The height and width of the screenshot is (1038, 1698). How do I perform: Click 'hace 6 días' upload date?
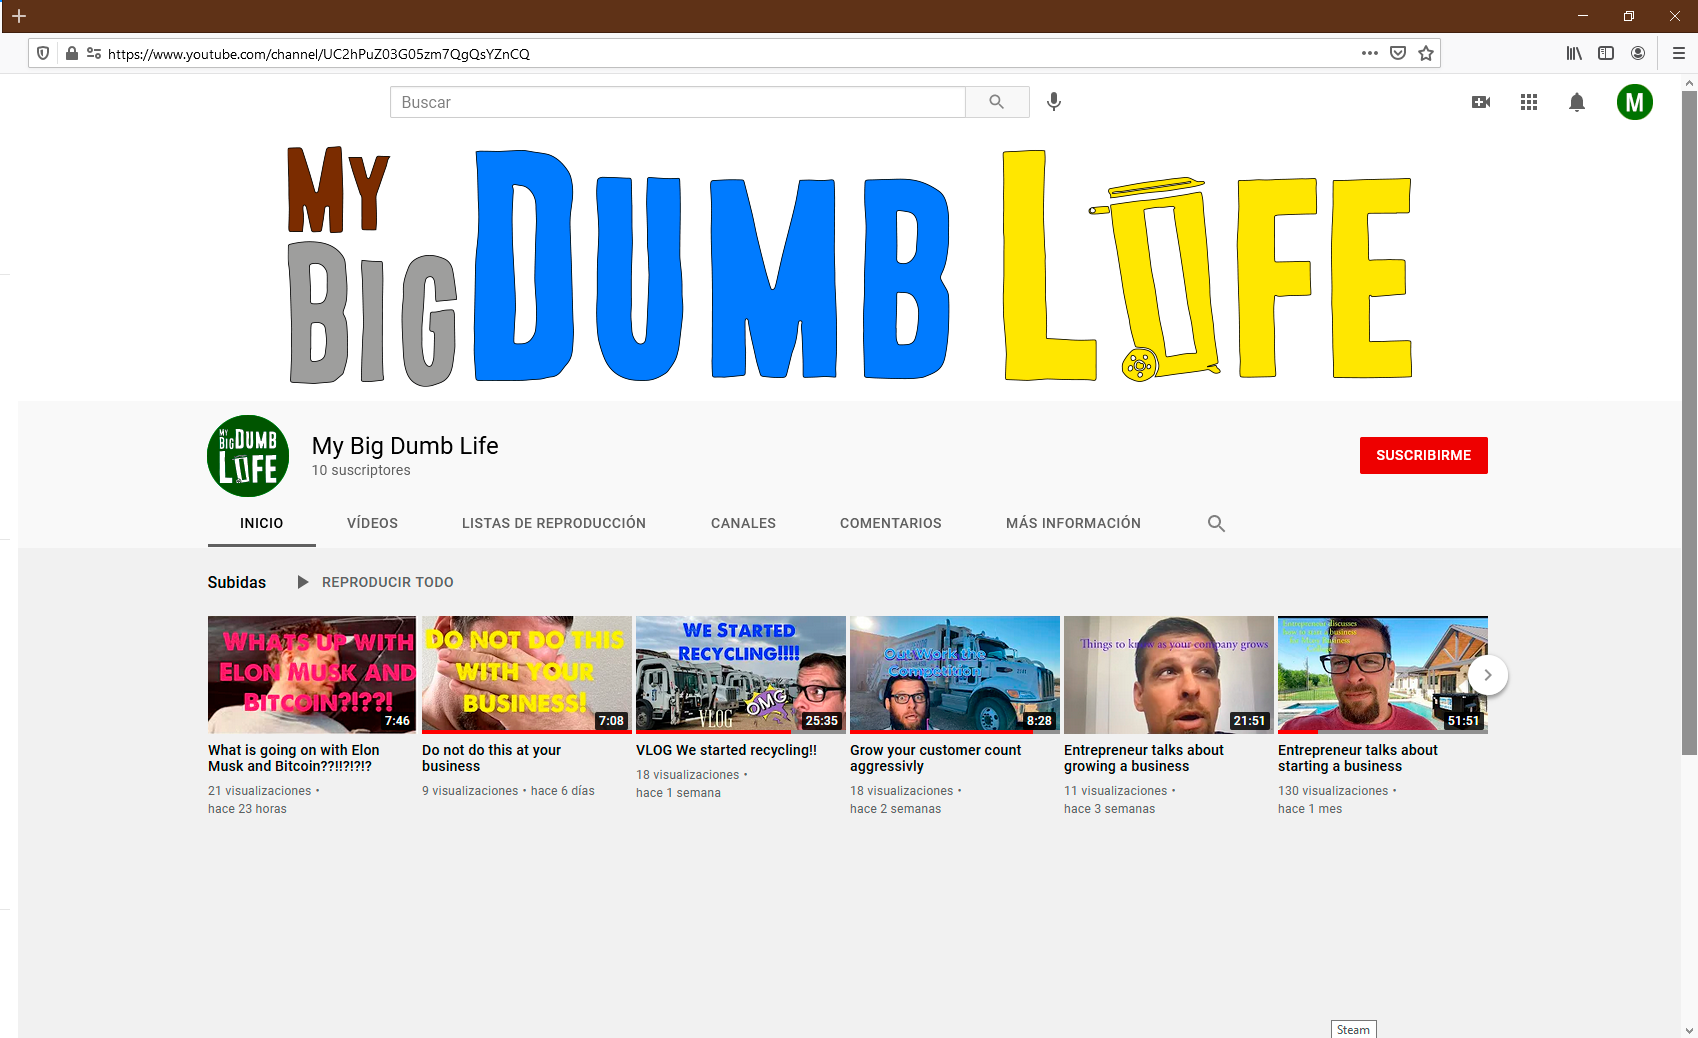click(x=563, y=791)
